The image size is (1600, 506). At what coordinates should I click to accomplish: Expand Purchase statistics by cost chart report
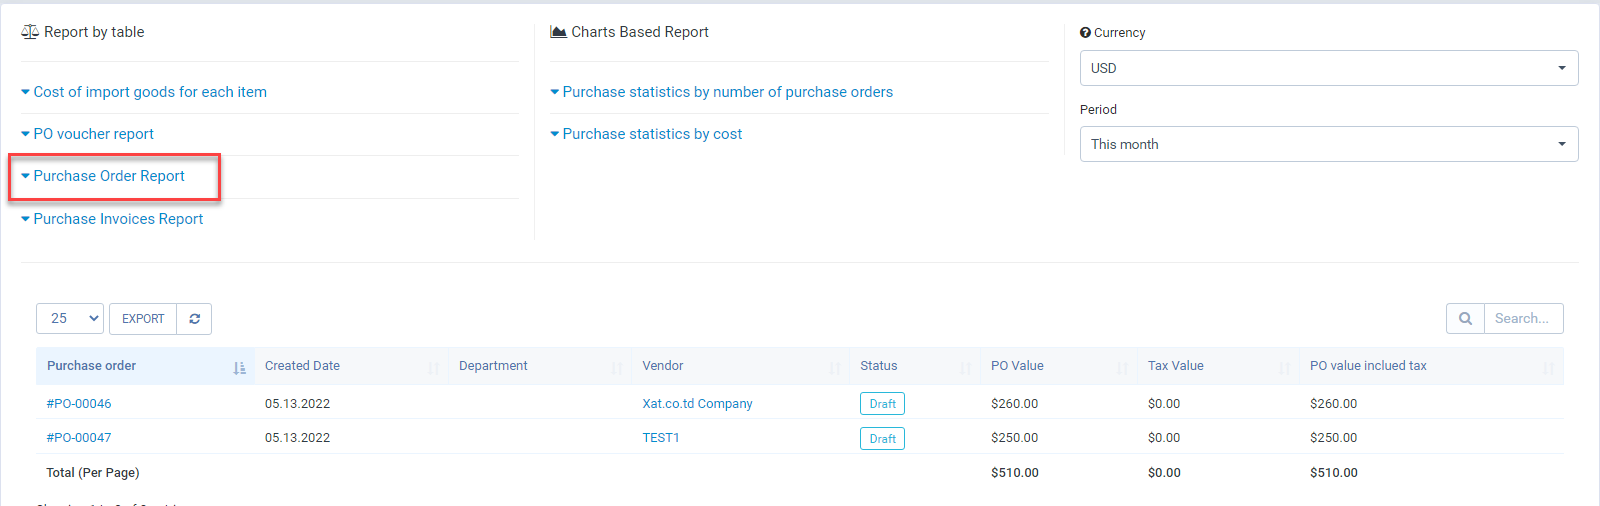[652, 134]
